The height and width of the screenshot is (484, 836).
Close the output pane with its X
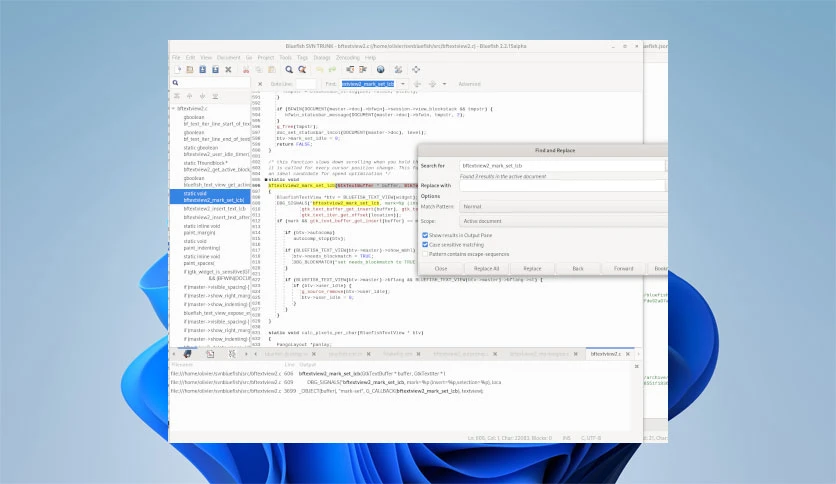click(x=637, y=366)
